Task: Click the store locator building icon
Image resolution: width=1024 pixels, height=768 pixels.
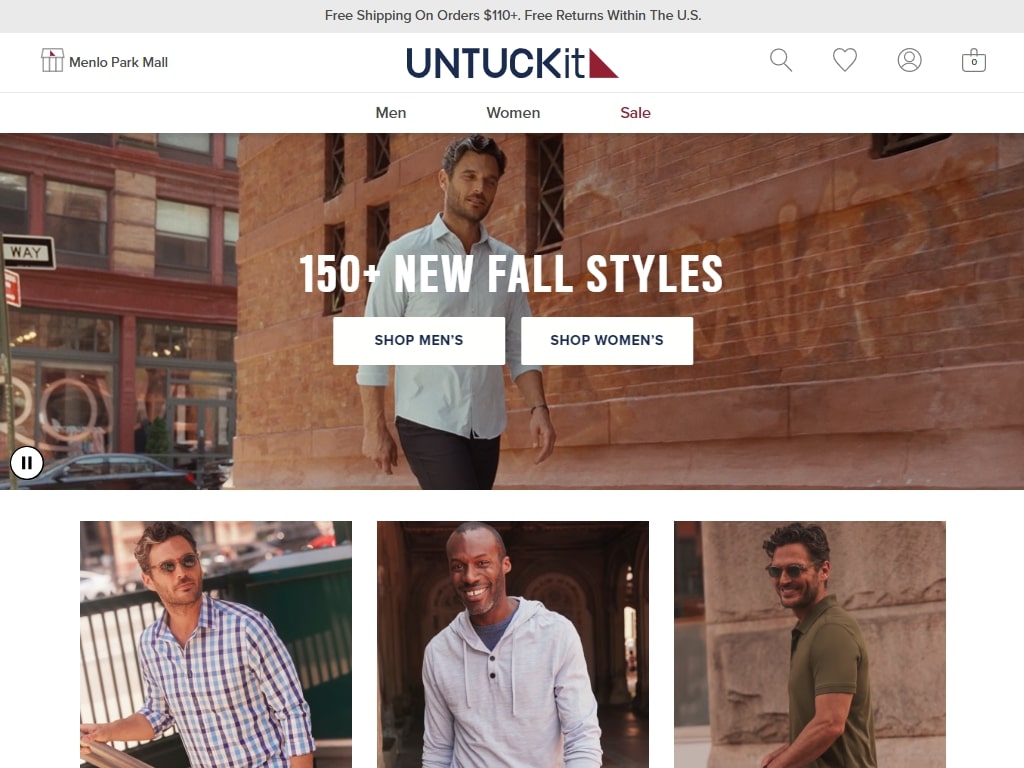Action: click(x=52, y=60)
